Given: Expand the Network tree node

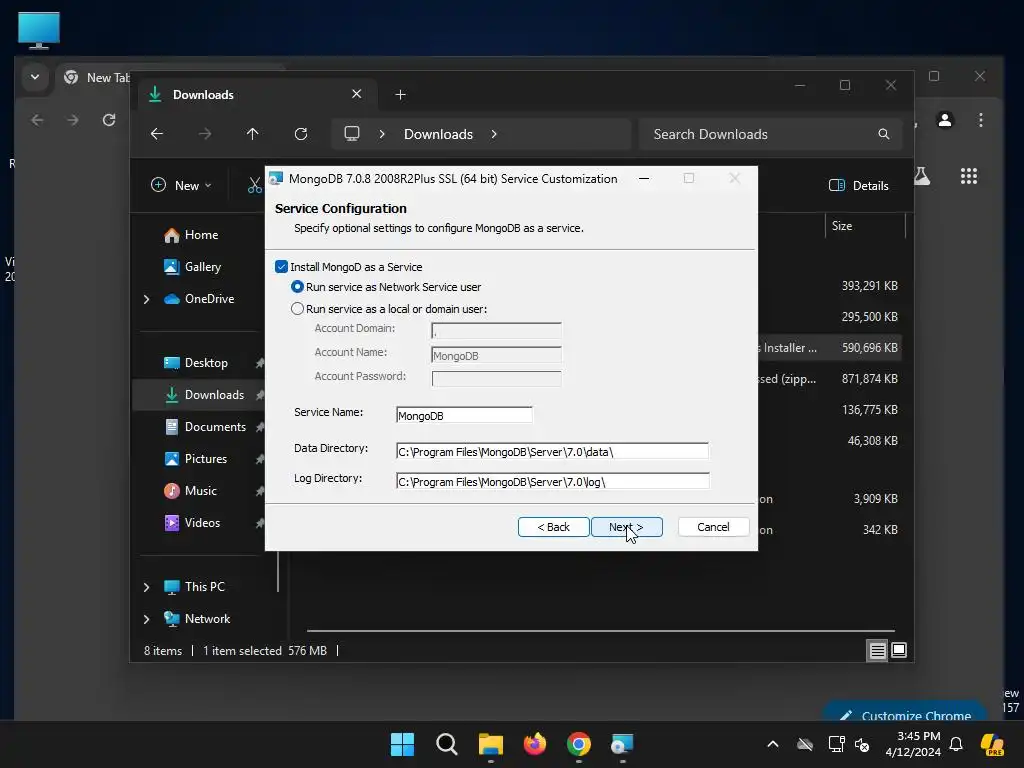Looking at the screenshot, I should [x=146, y=619].
